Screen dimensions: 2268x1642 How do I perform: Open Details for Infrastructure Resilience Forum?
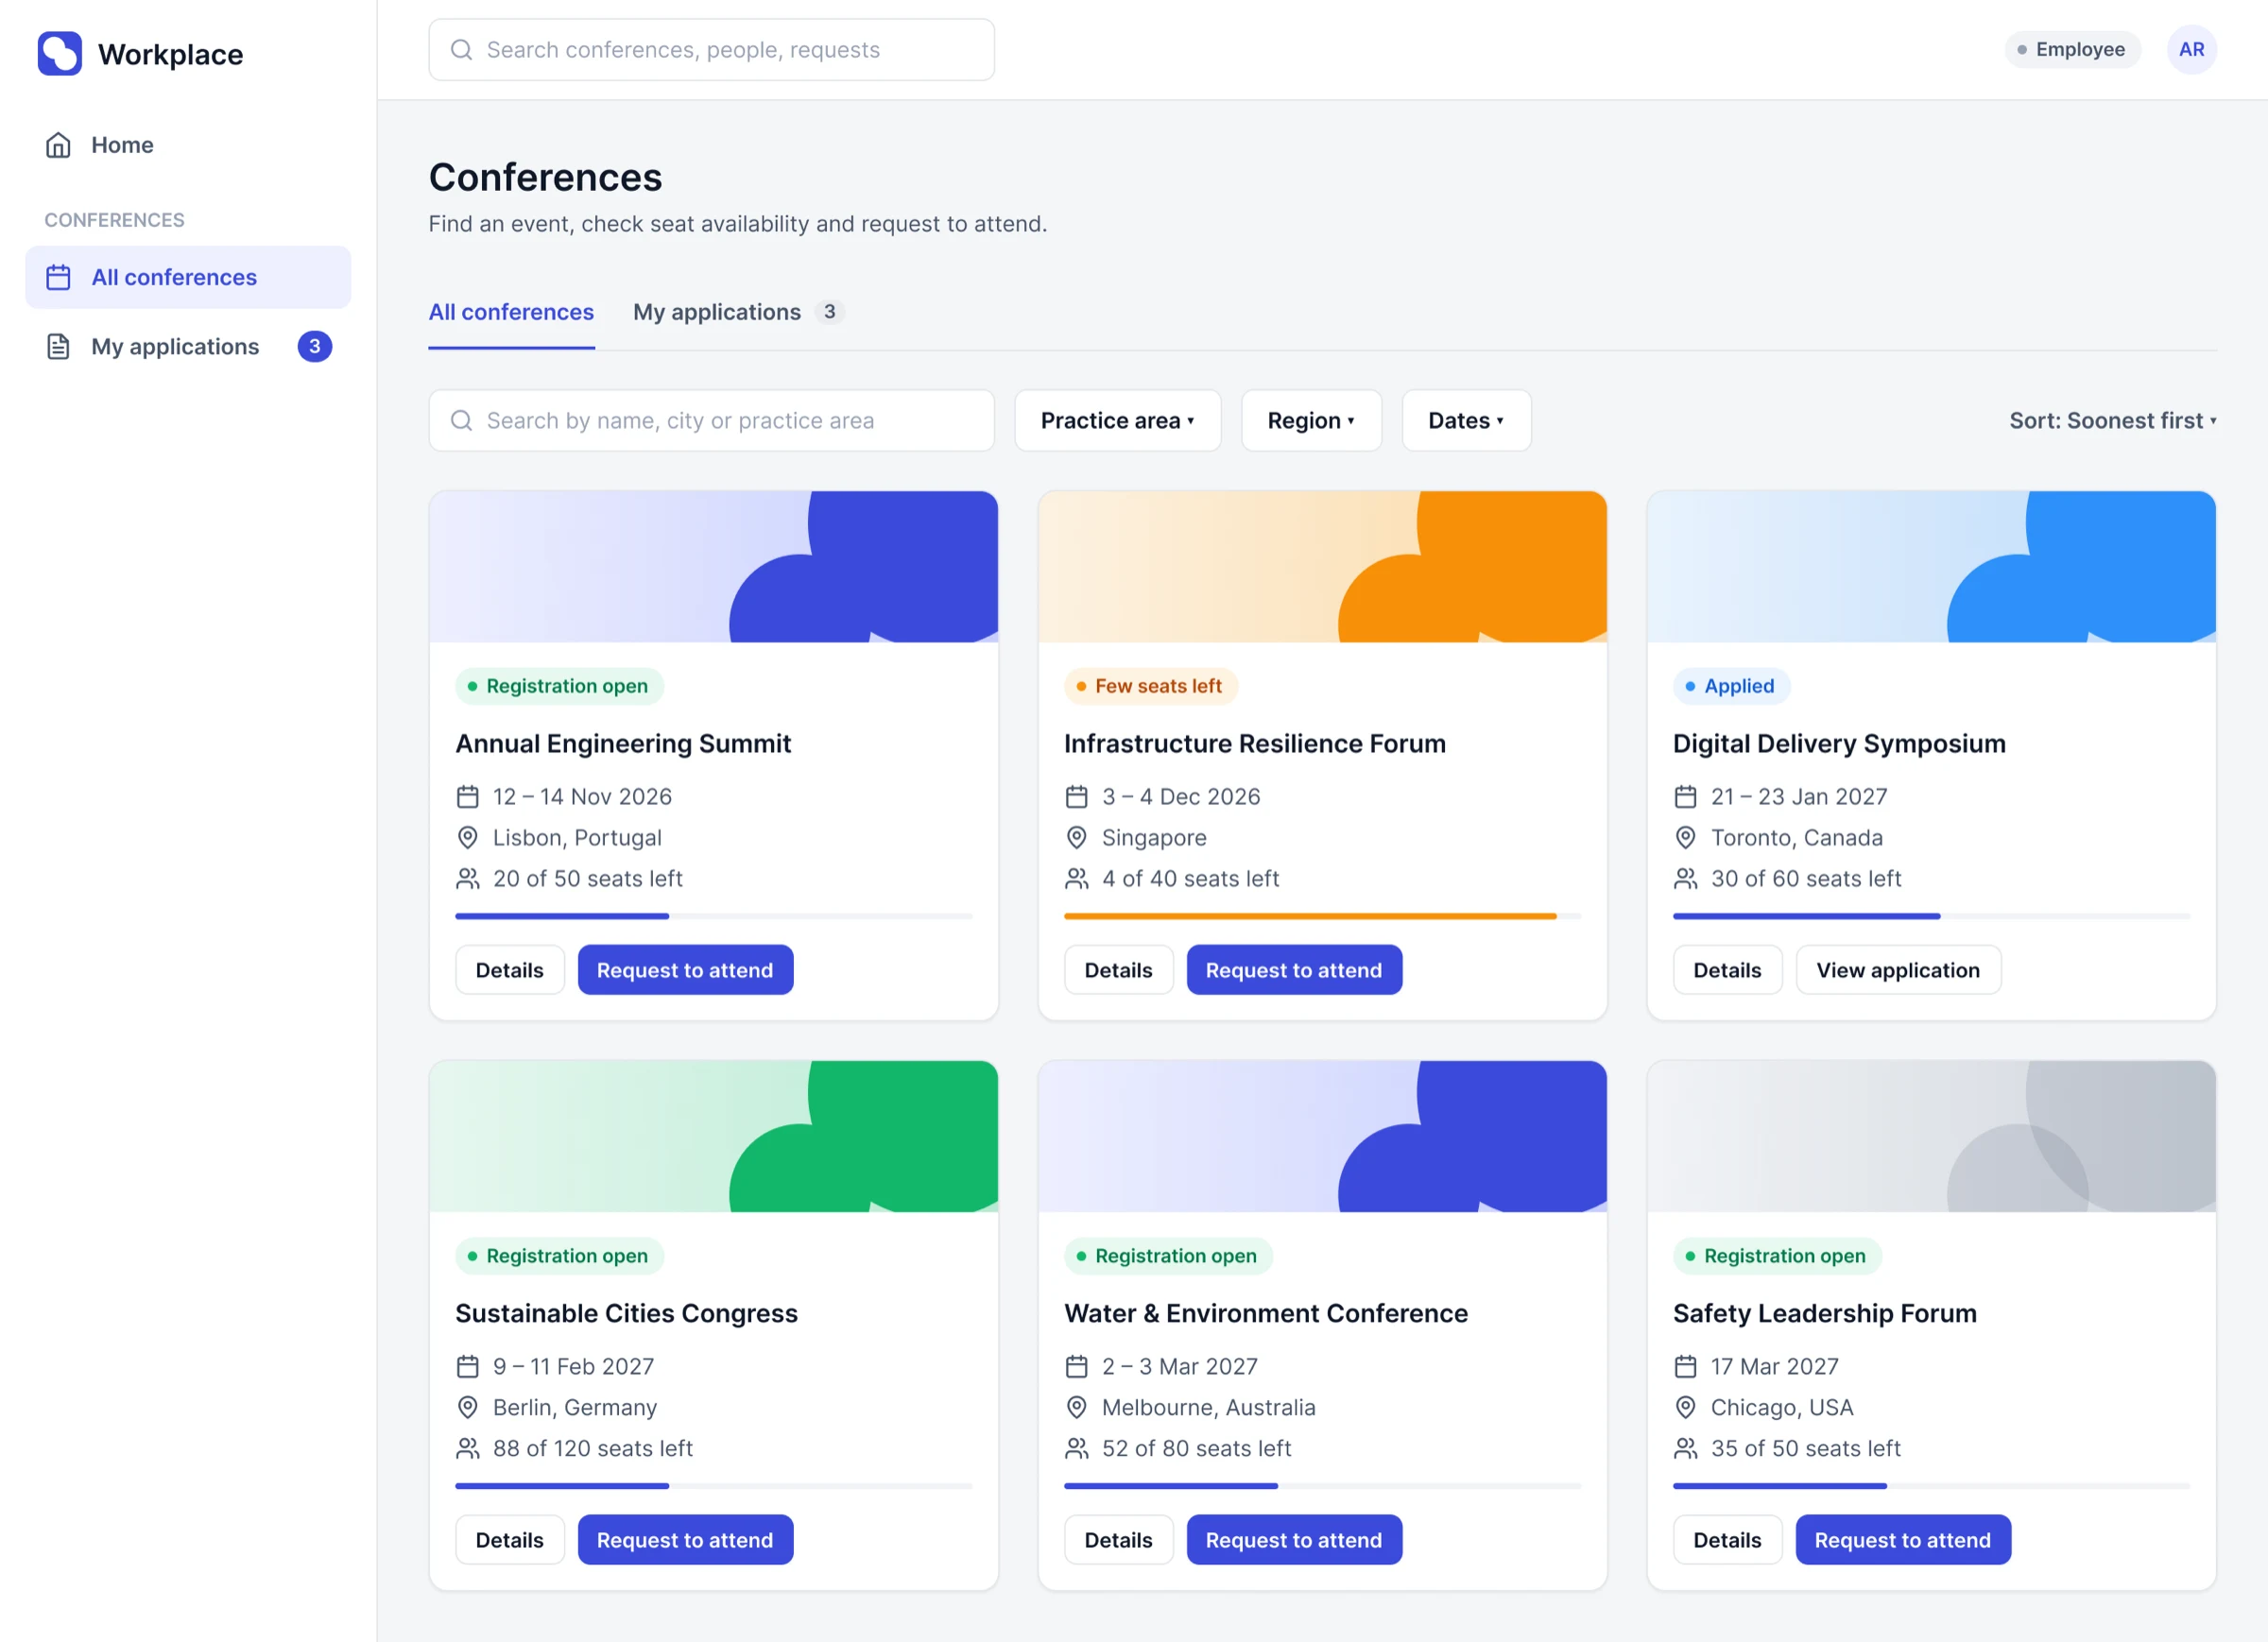click(x=1118, y=970)
